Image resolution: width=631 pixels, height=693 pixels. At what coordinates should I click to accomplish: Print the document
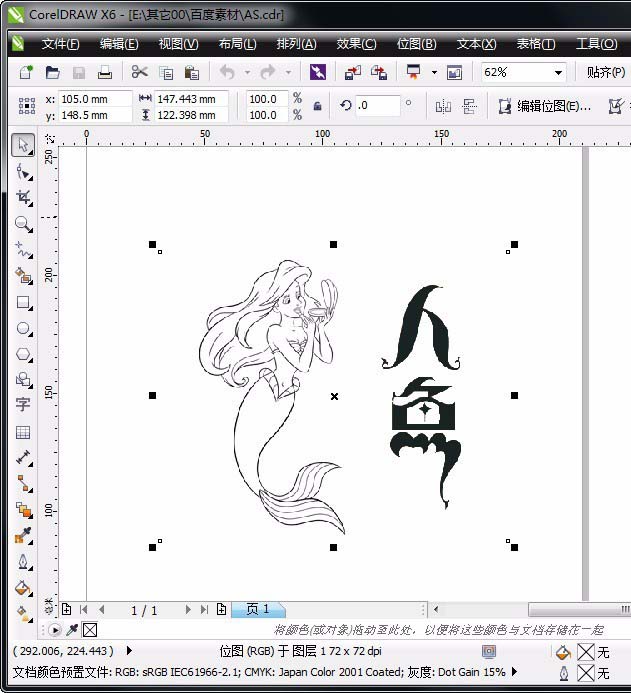[x=105, y=72]
